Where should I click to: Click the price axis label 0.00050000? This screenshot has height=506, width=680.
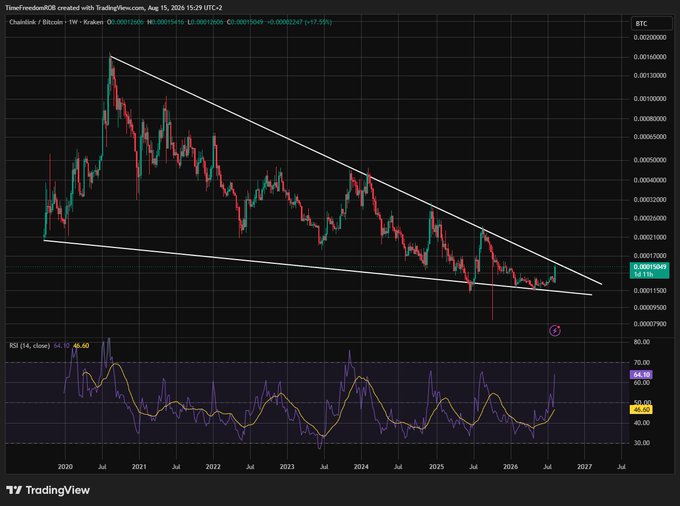coord(650,160)
